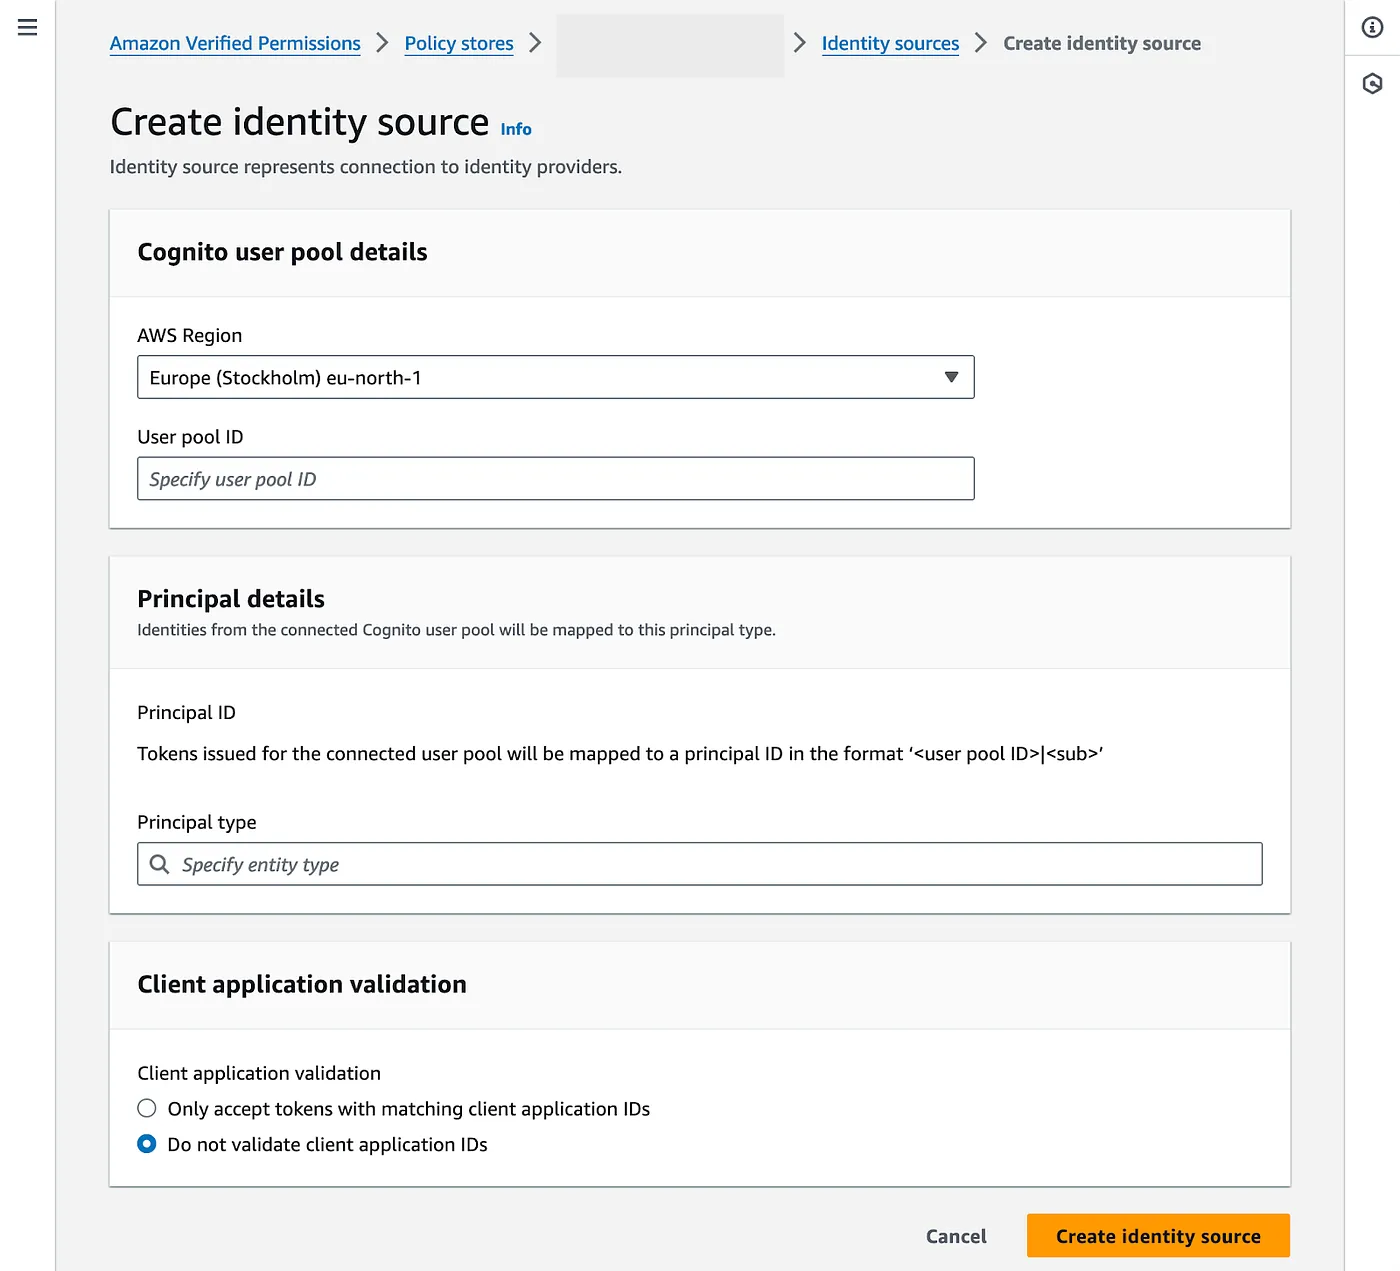Click the chevron after Amazon Verified Permissions
The height and width of the screenshot is (1271, 1400).
click(382, 43)
